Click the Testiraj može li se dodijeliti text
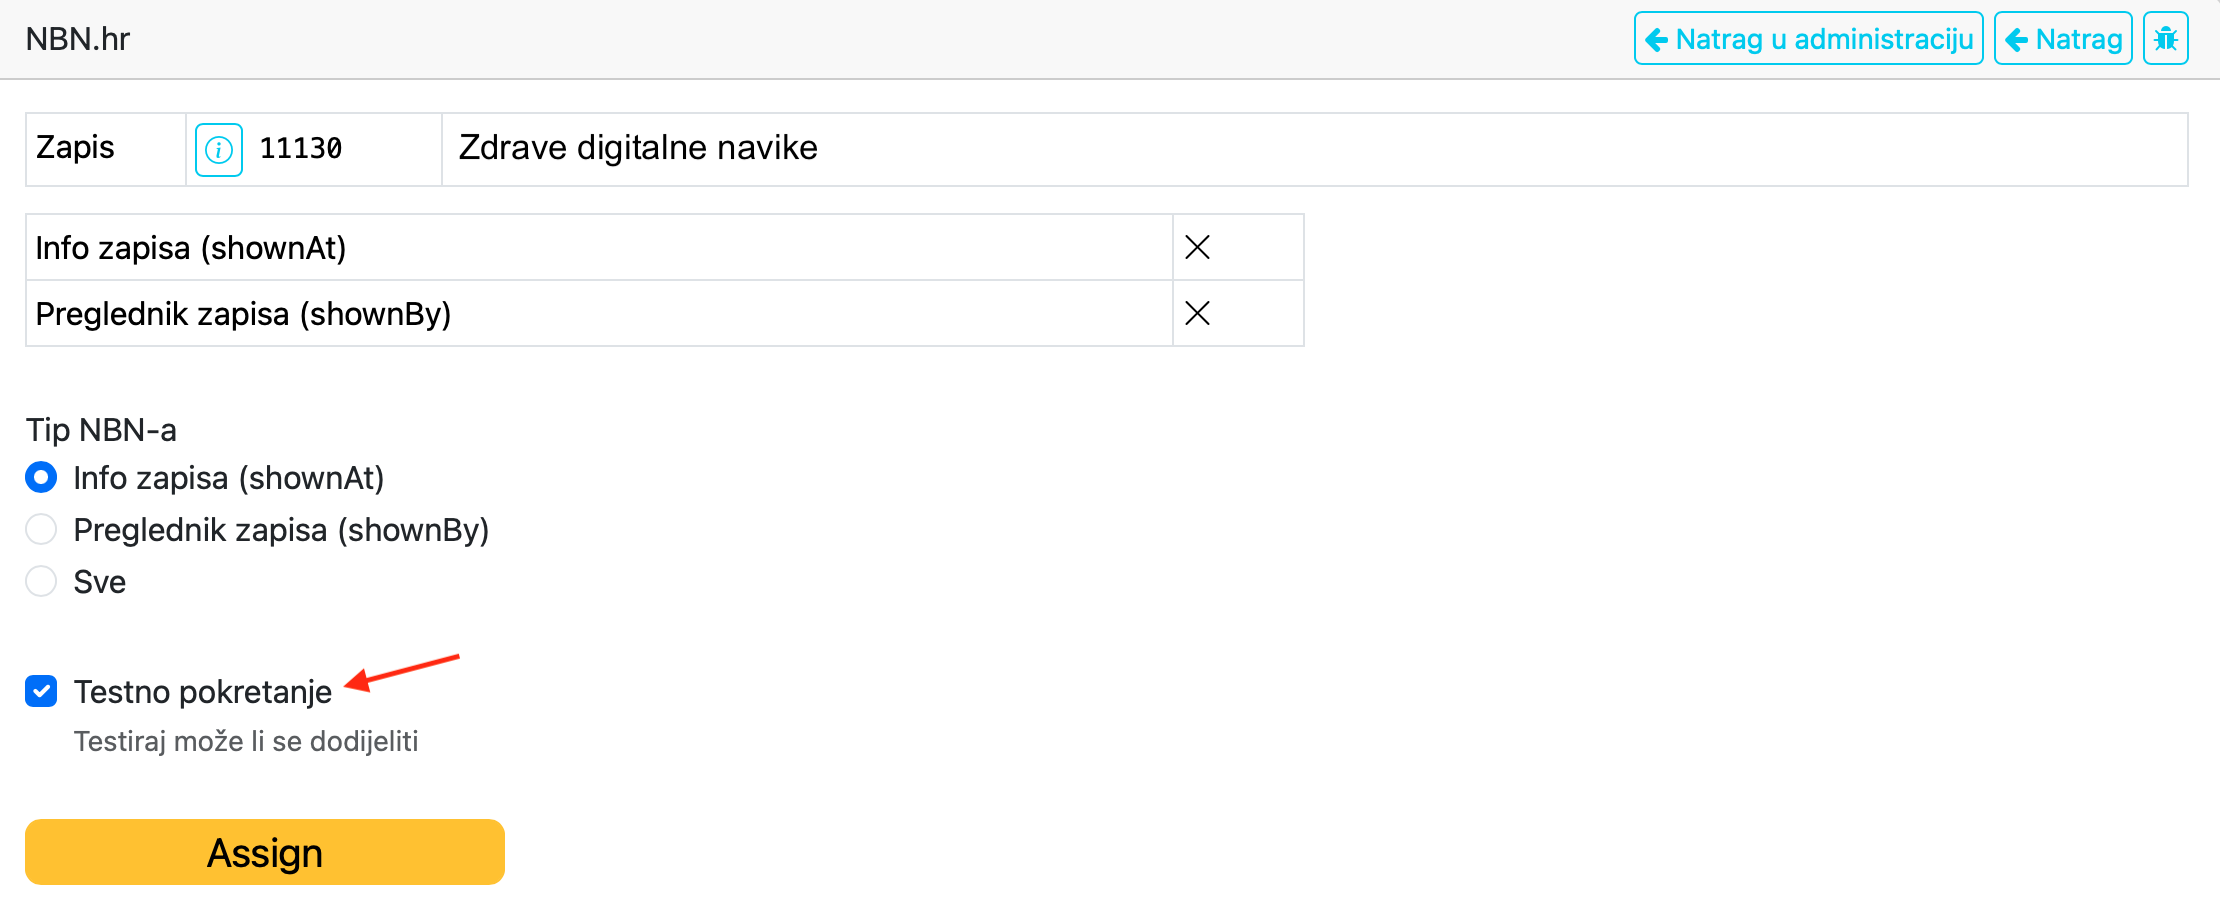The height and width of the screenshot is (910, 2220). [x=246, y=741]
